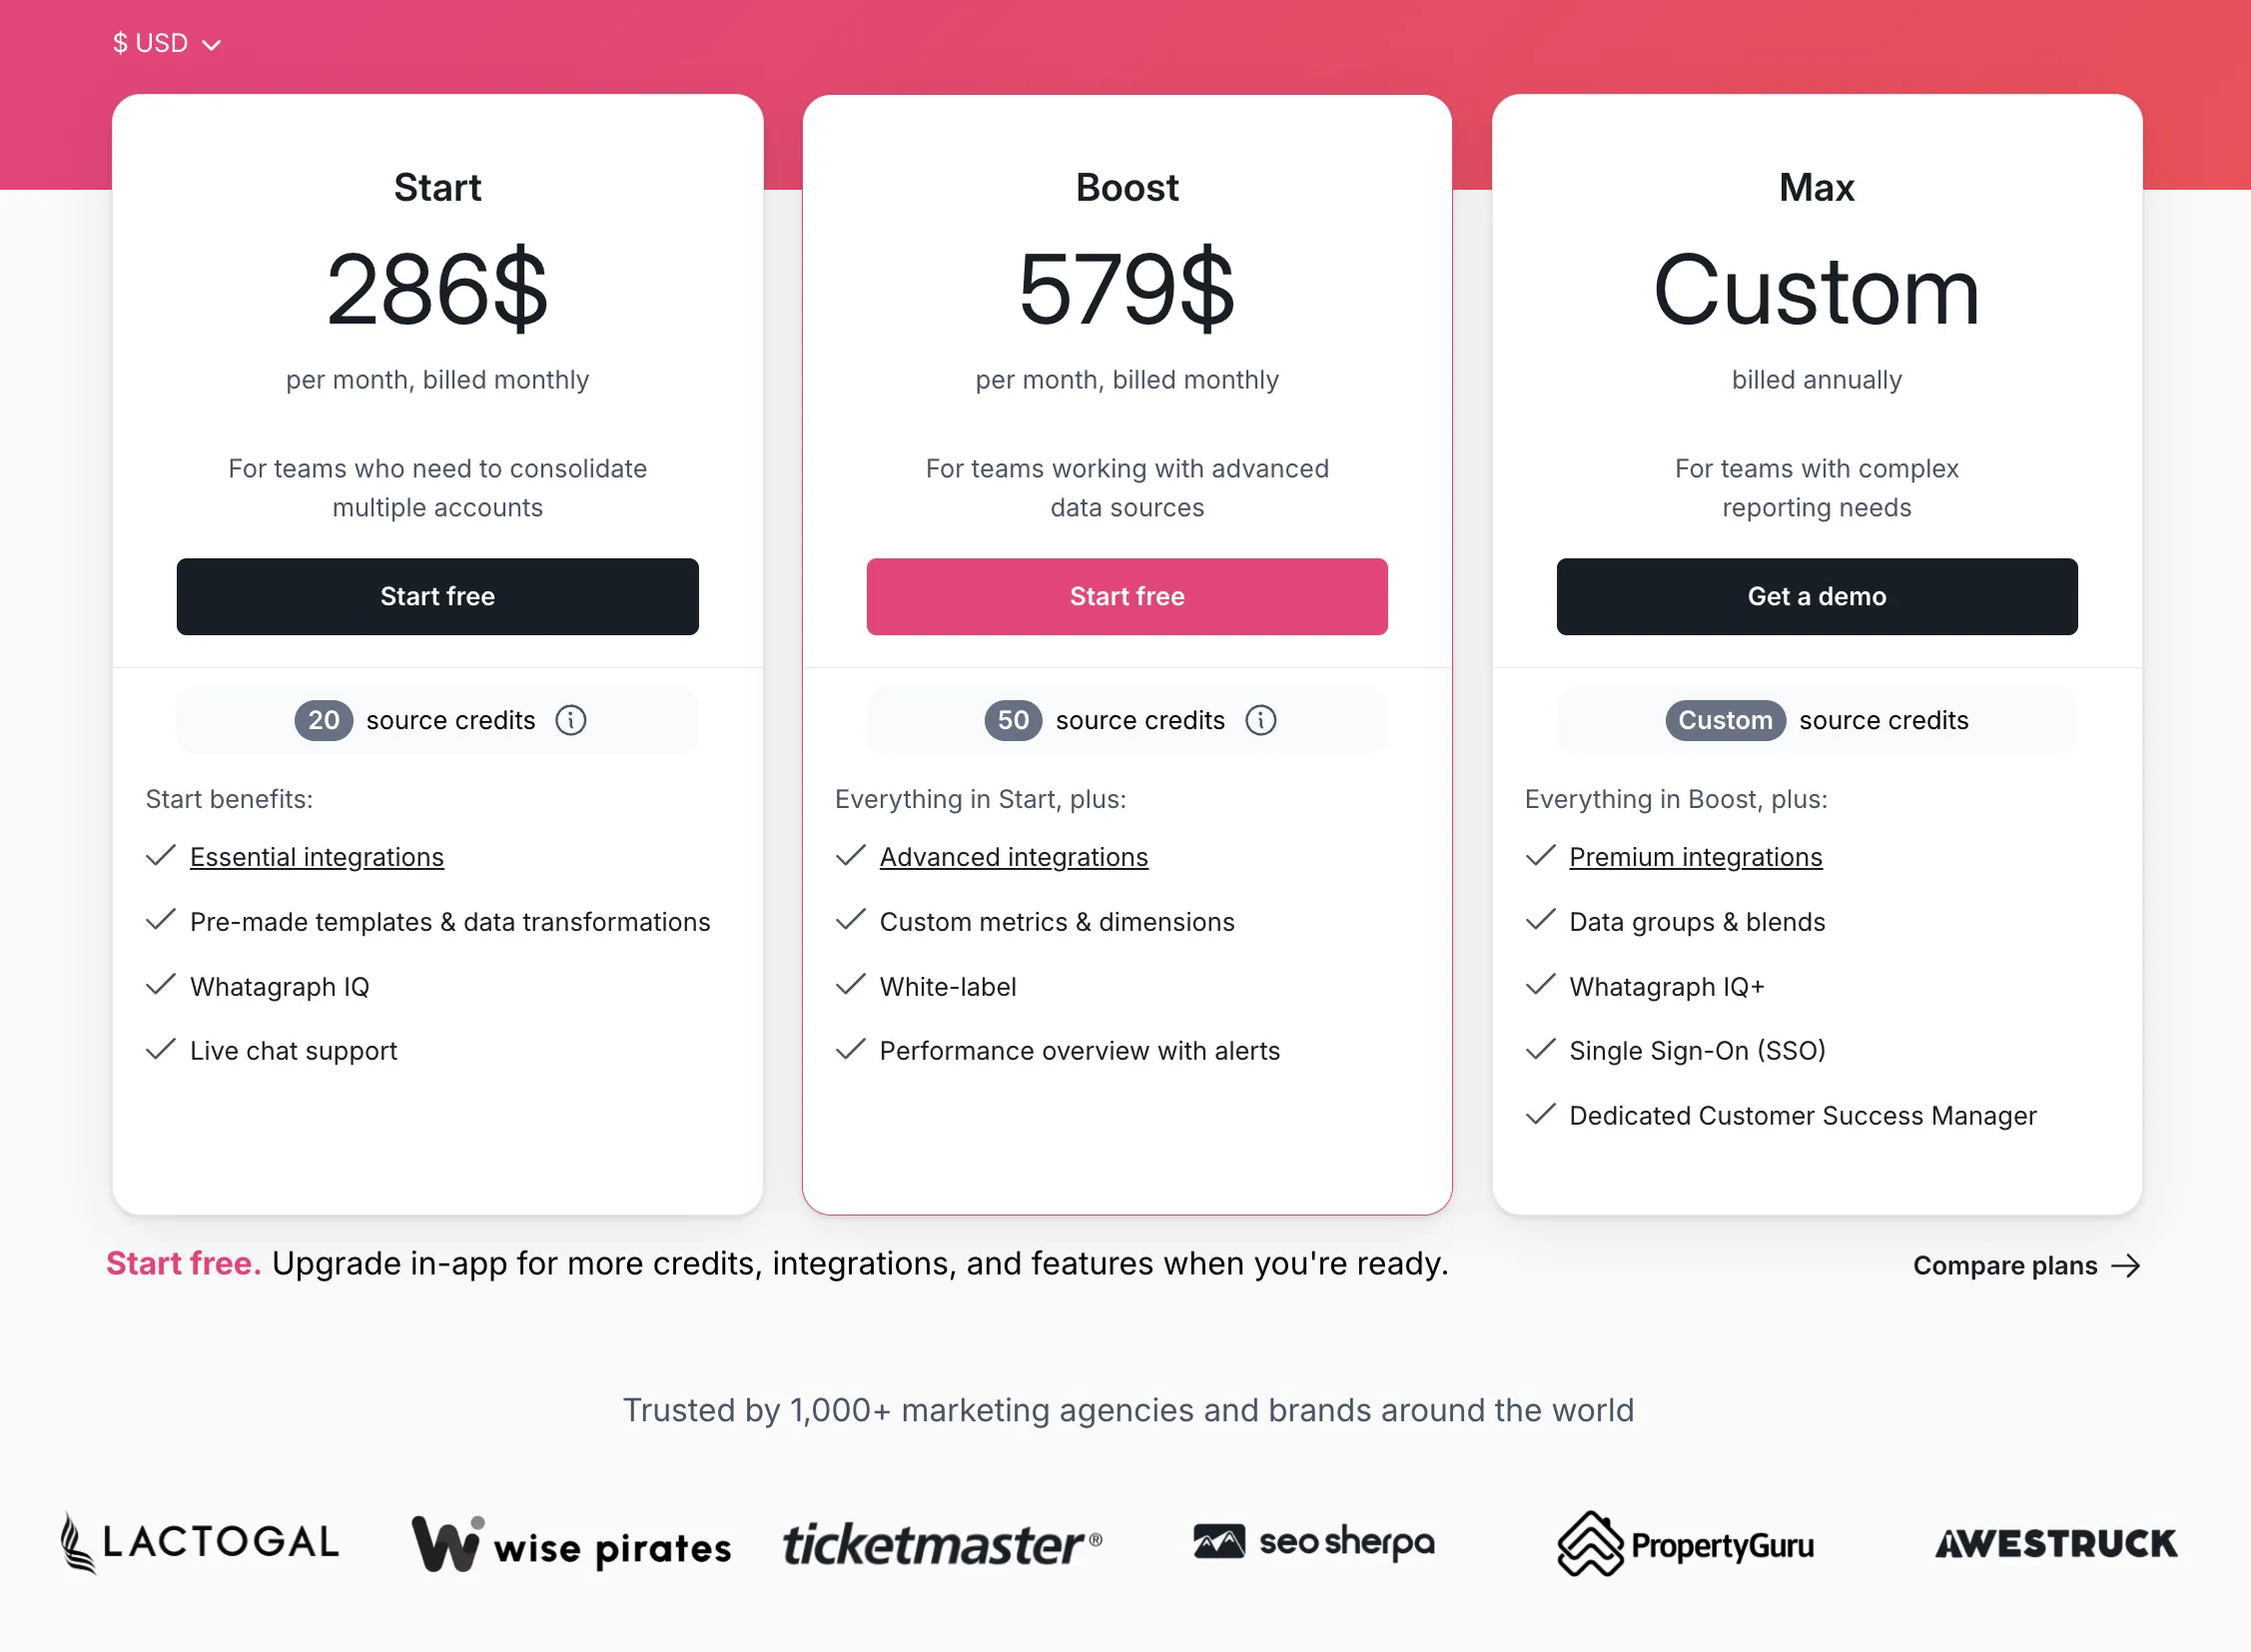The width and height of the screenshot is (2251, 1652).
Task: Open the Premium integrations link
Action: [x=1696, y=856]
